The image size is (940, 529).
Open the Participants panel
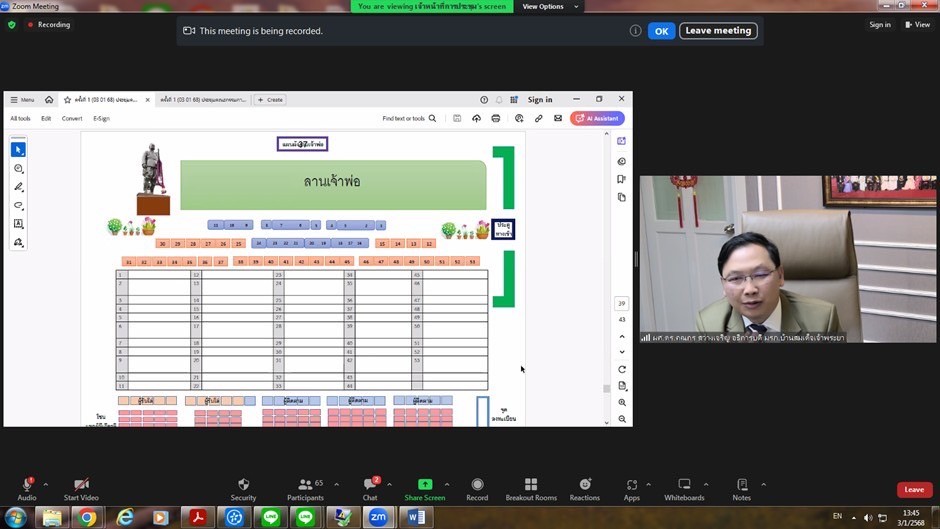(x=305, y=489)
